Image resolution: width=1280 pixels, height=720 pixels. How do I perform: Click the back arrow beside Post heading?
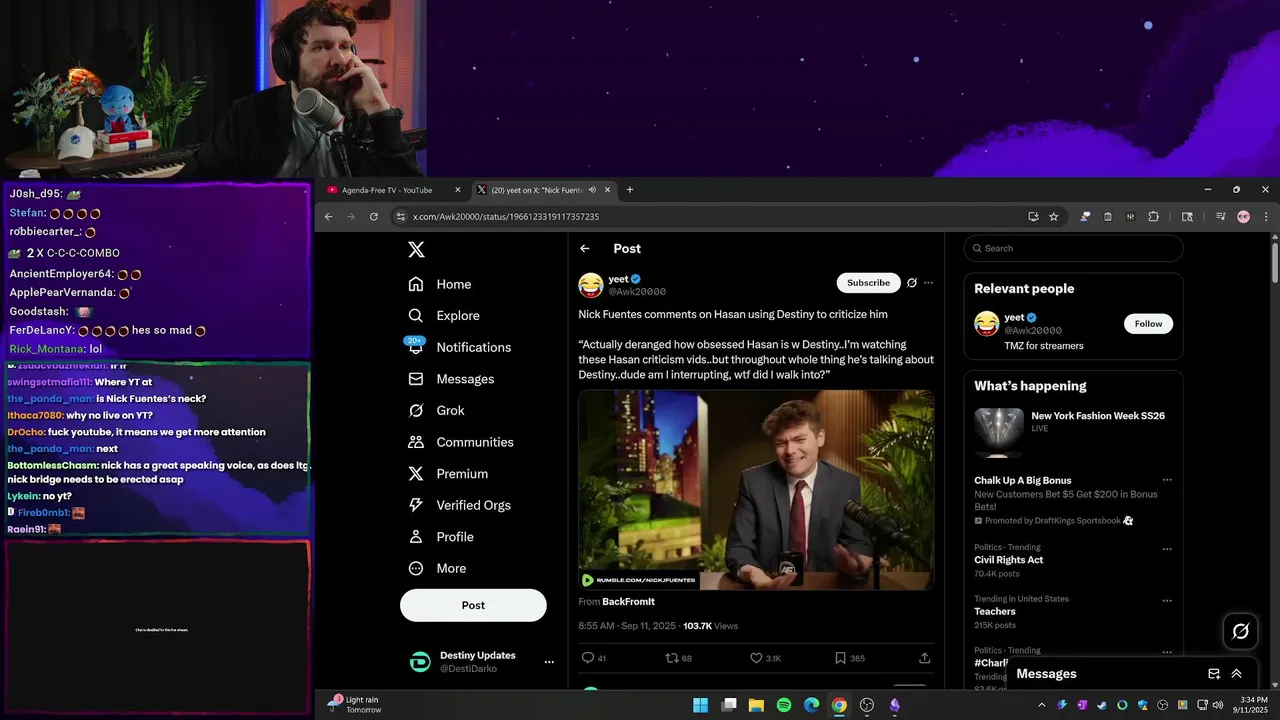[585, 249]
